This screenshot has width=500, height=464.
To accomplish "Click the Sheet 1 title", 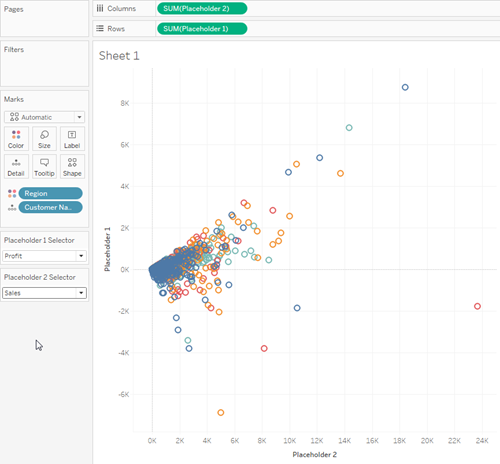I will 119,56.
